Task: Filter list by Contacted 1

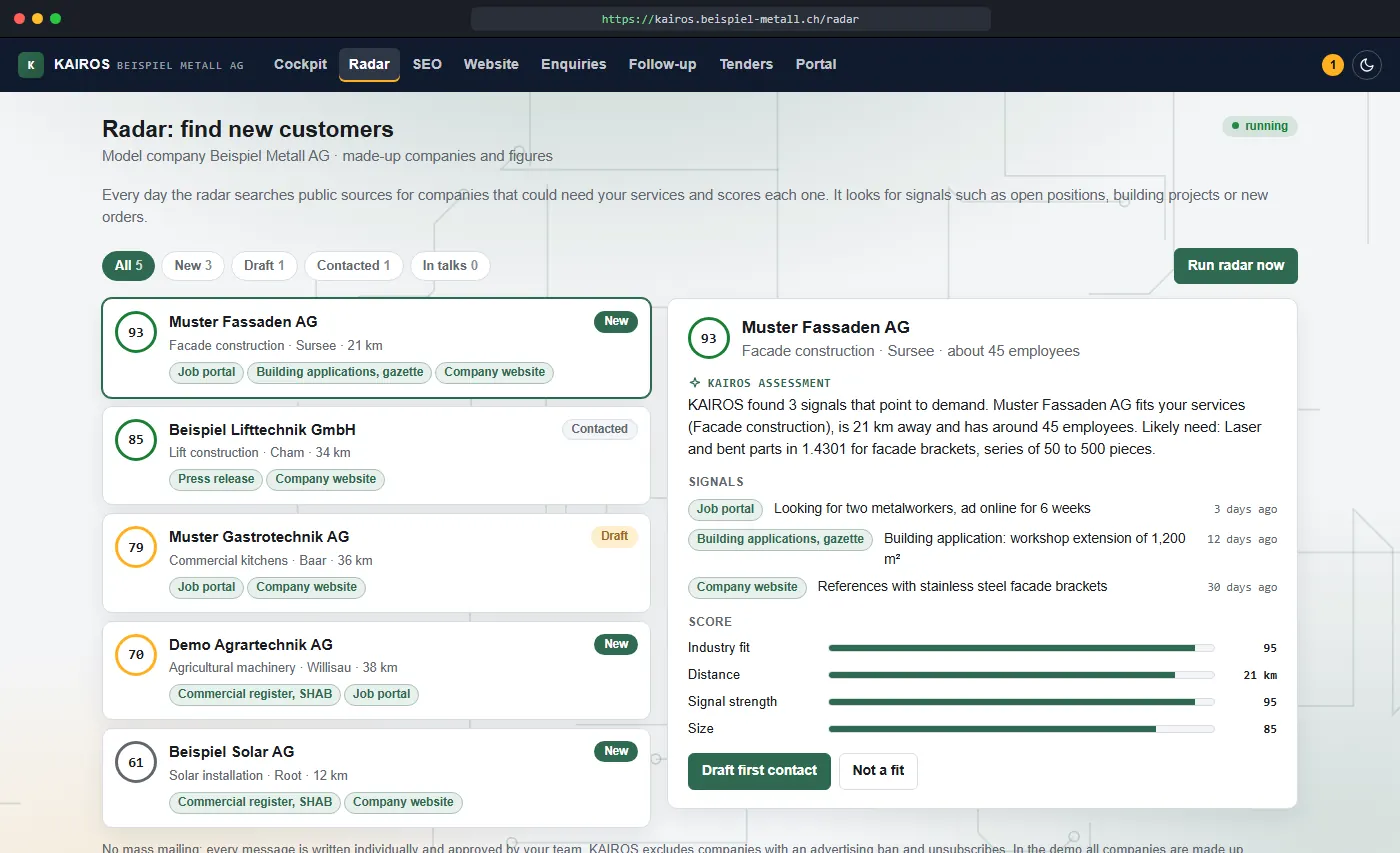Action: pyautogui.click(x=354, y=266)
